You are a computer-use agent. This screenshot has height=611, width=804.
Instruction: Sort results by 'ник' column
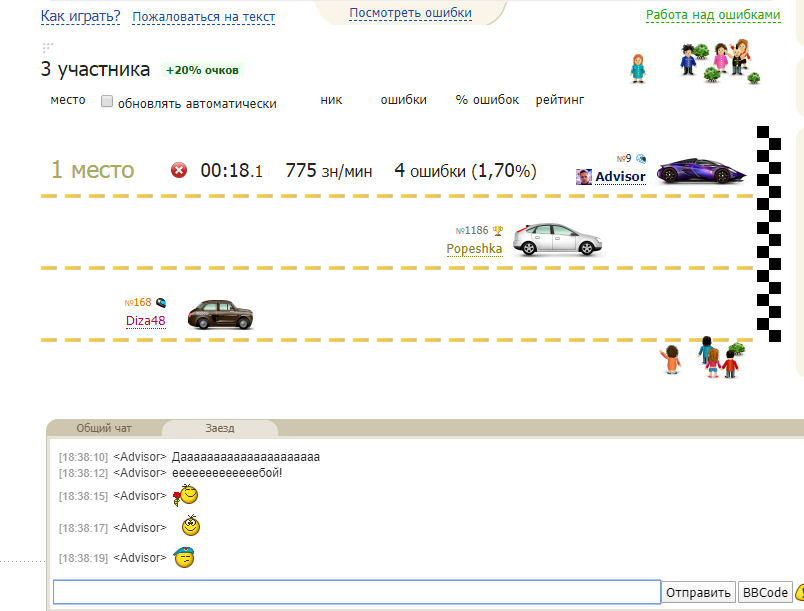pos(331,100)
